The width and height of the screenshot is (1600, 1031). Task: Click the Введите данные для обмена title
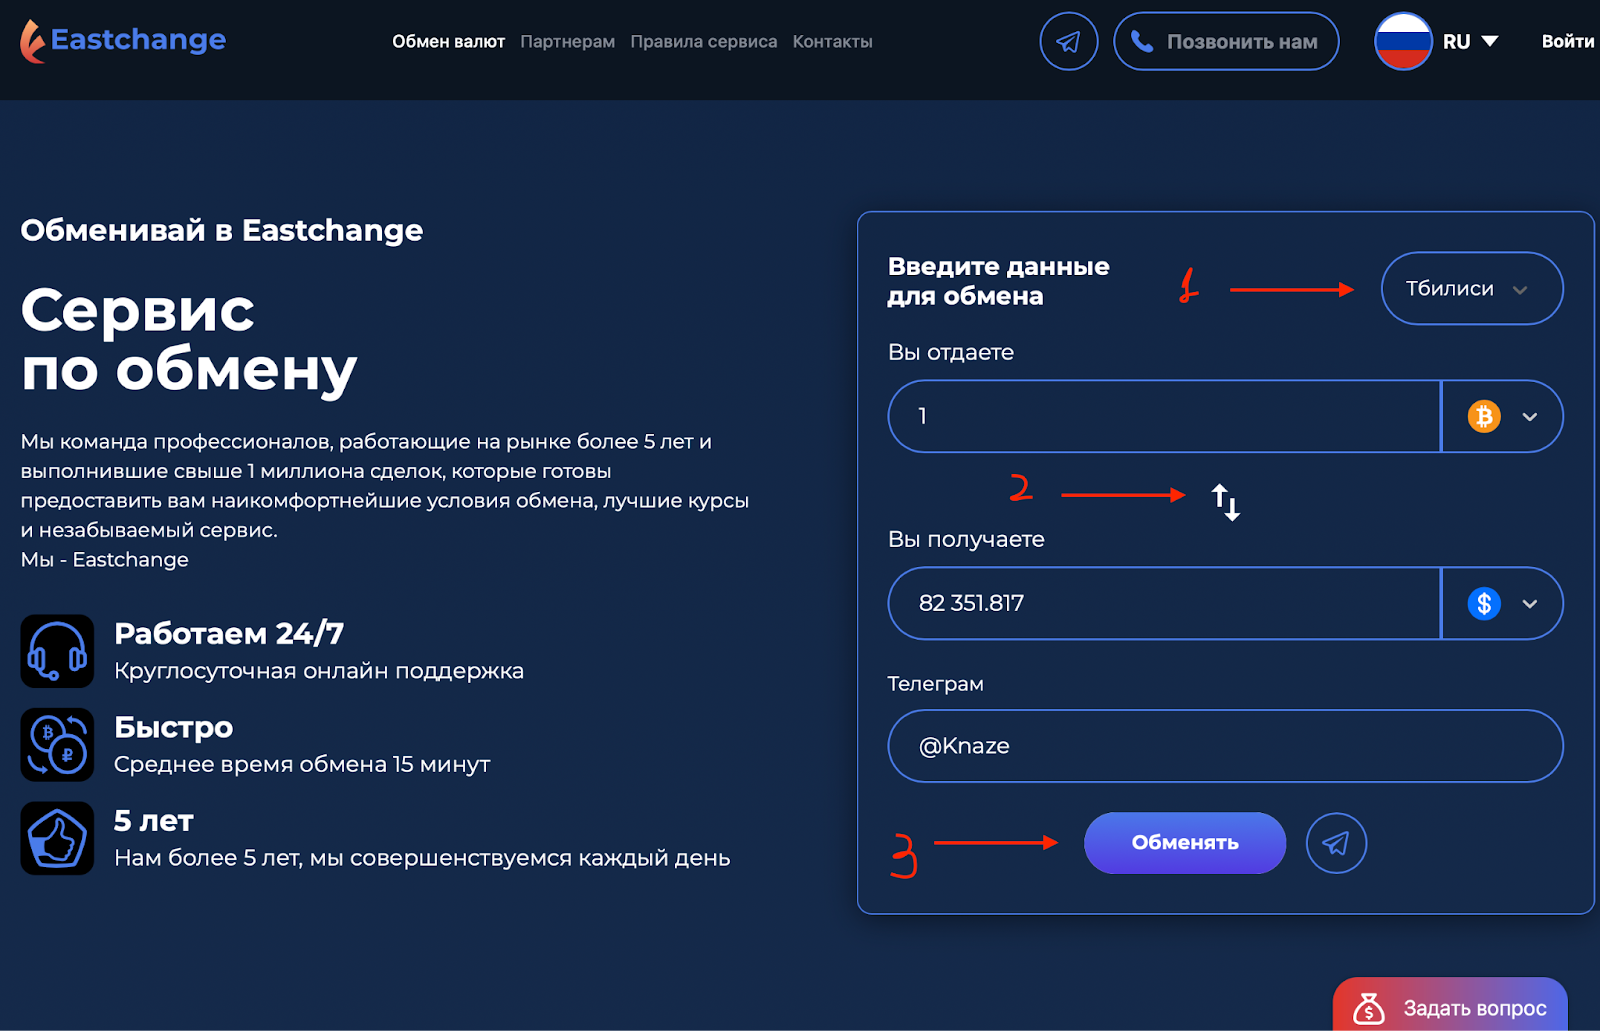click(x=998, y=281)
